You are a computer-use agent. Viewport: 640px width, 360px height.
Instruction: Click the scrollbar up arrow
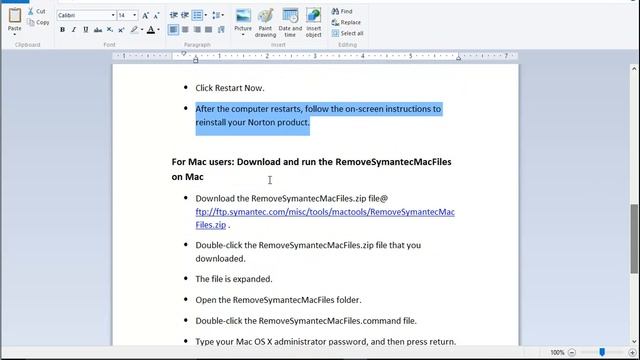(634, 69)
